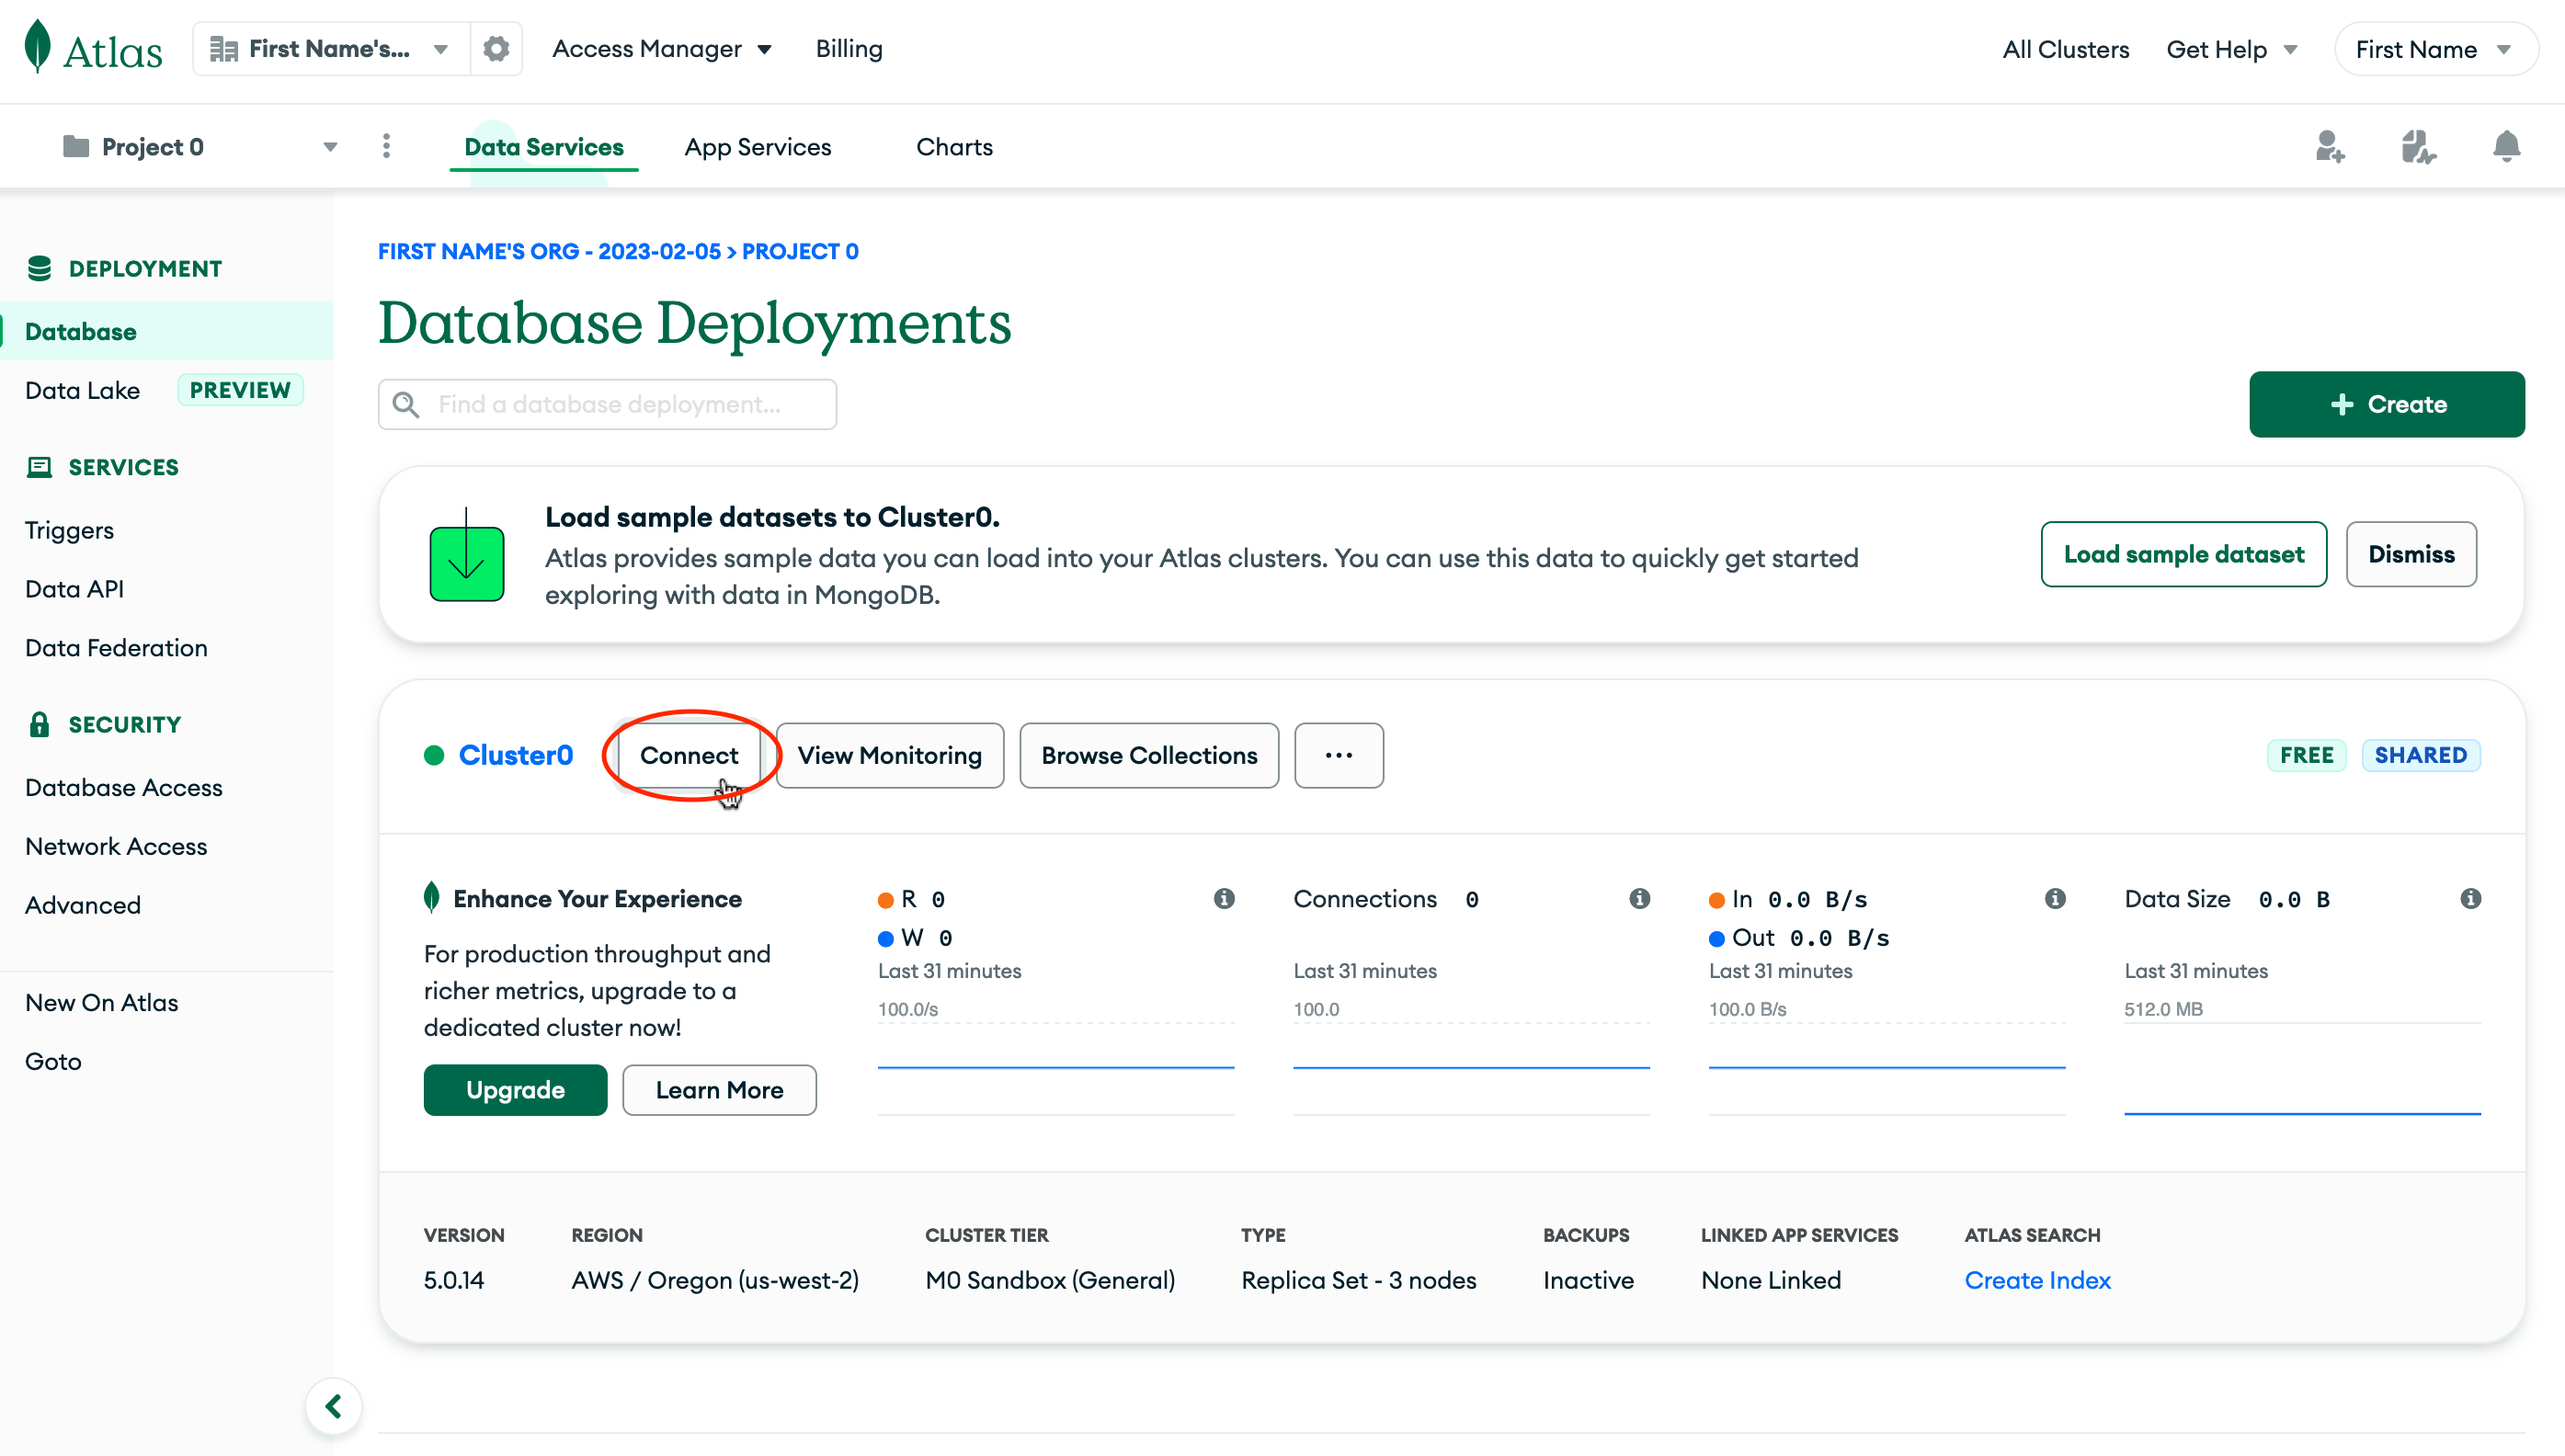Expand the Get Help menu
The image size is (2565, 1456).
[2231, 49]
